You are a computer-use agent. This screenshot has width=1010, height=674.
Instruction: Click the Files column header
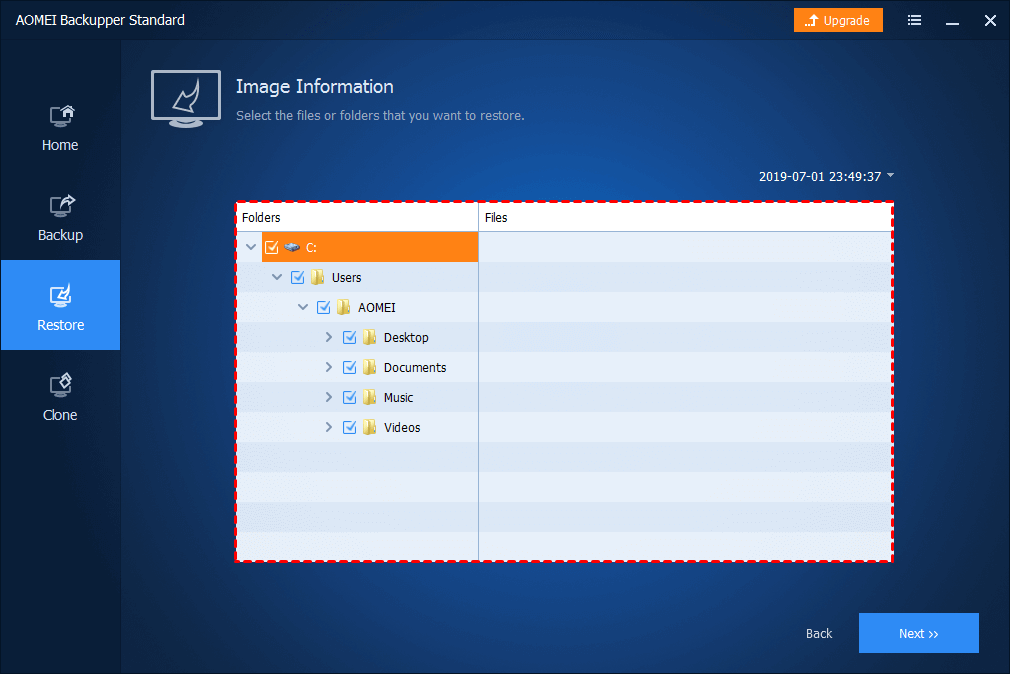tap(685, 217)
